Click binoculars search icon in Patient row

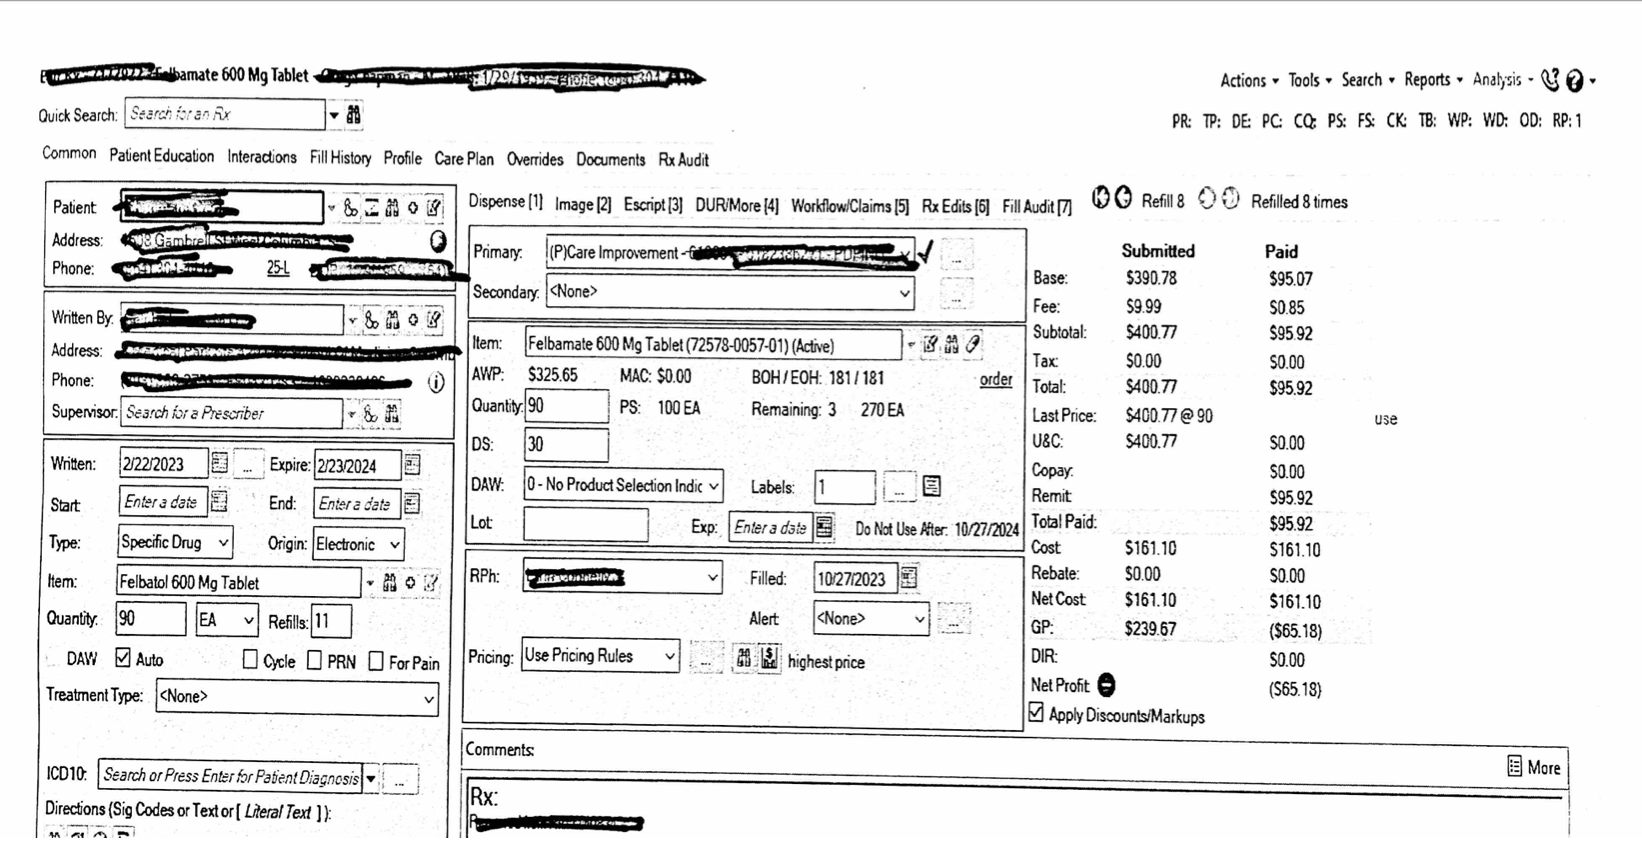(392, 208)
